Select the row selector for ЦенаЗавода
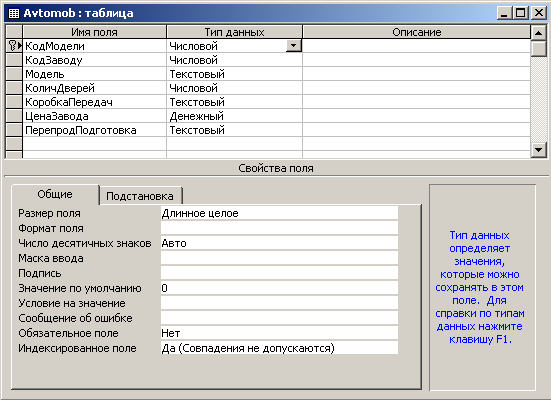 click(x=14, y=116)
